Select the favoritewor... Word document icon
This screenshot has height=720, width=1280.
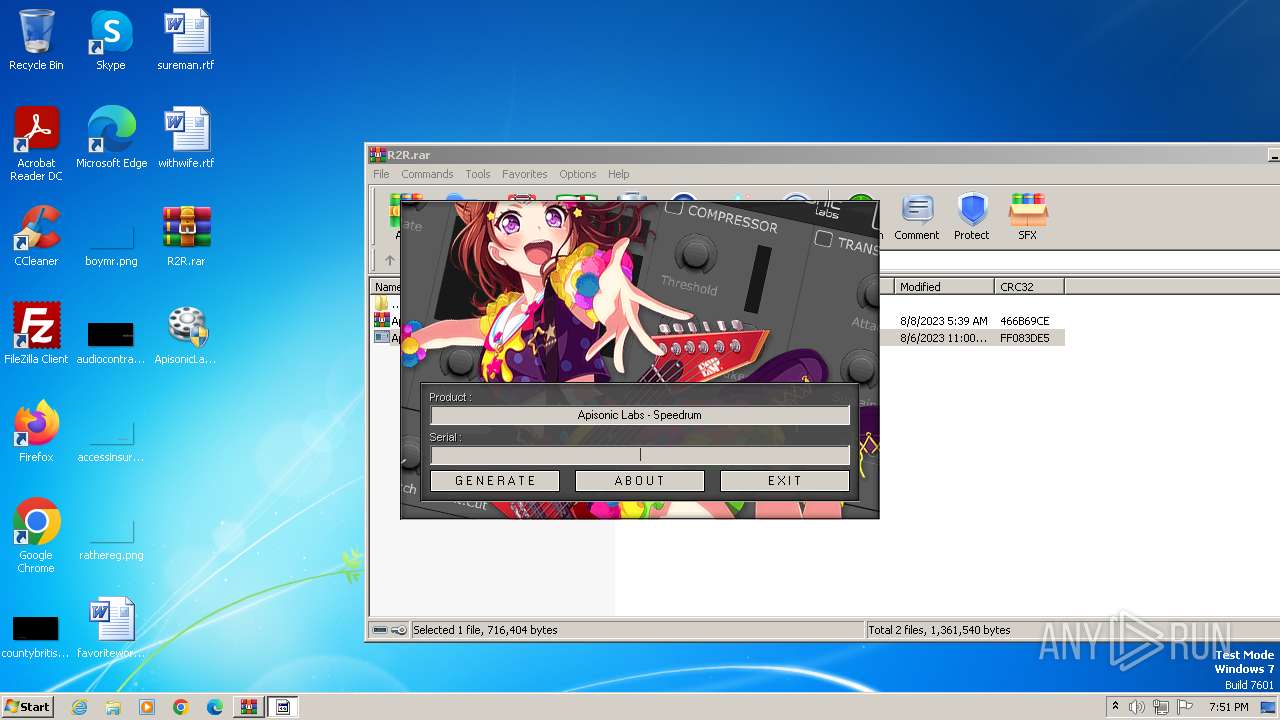pos(111,629)
